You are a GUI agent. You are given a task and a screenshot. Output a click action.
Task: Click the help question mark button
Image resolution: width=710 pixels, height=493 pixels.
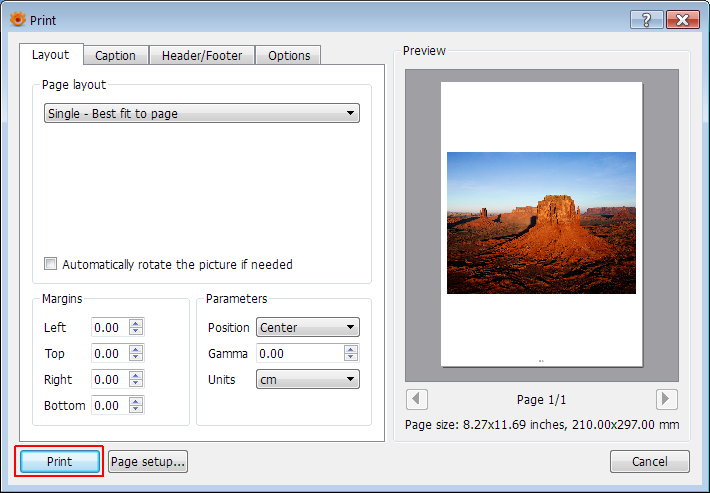point(647,20)
